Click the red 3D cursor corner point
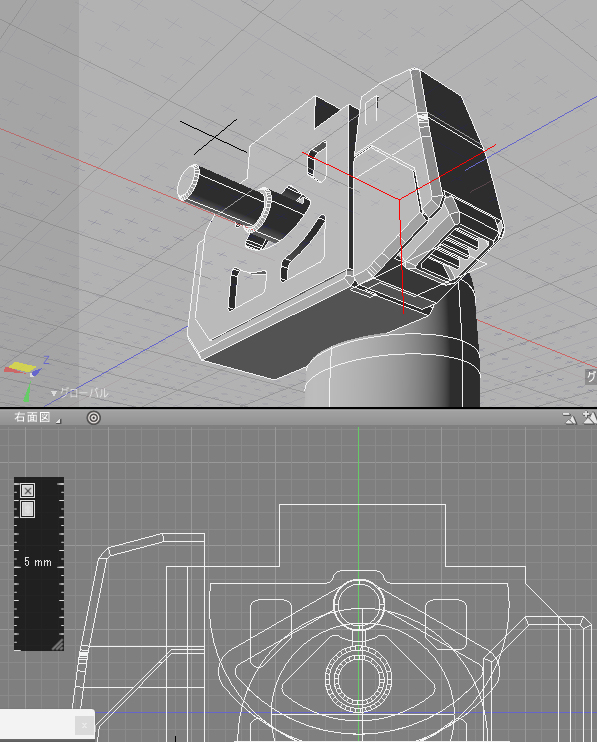The height and width of the screenshot is (742, 597). tap(399, 199)
